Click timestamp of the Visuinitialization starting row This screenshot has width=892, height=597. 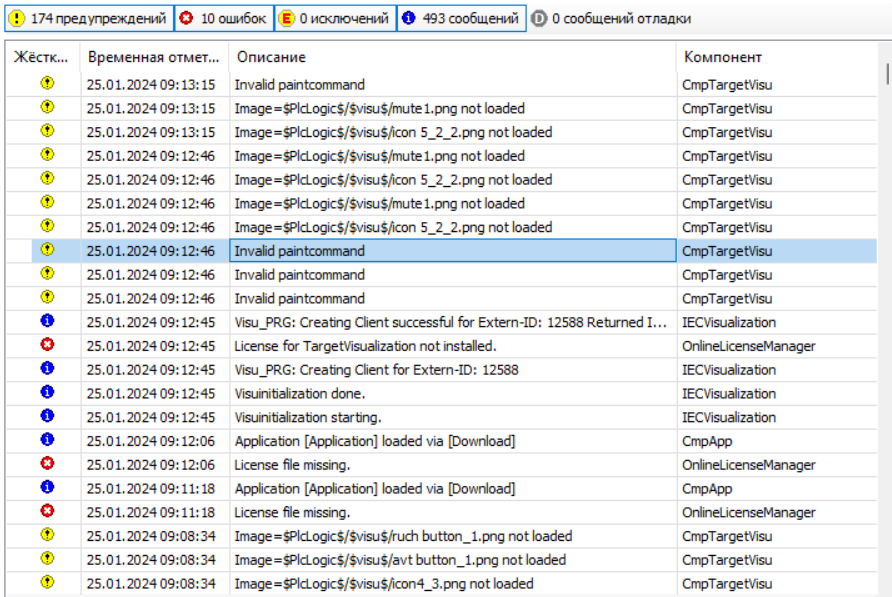click(151, 418)
